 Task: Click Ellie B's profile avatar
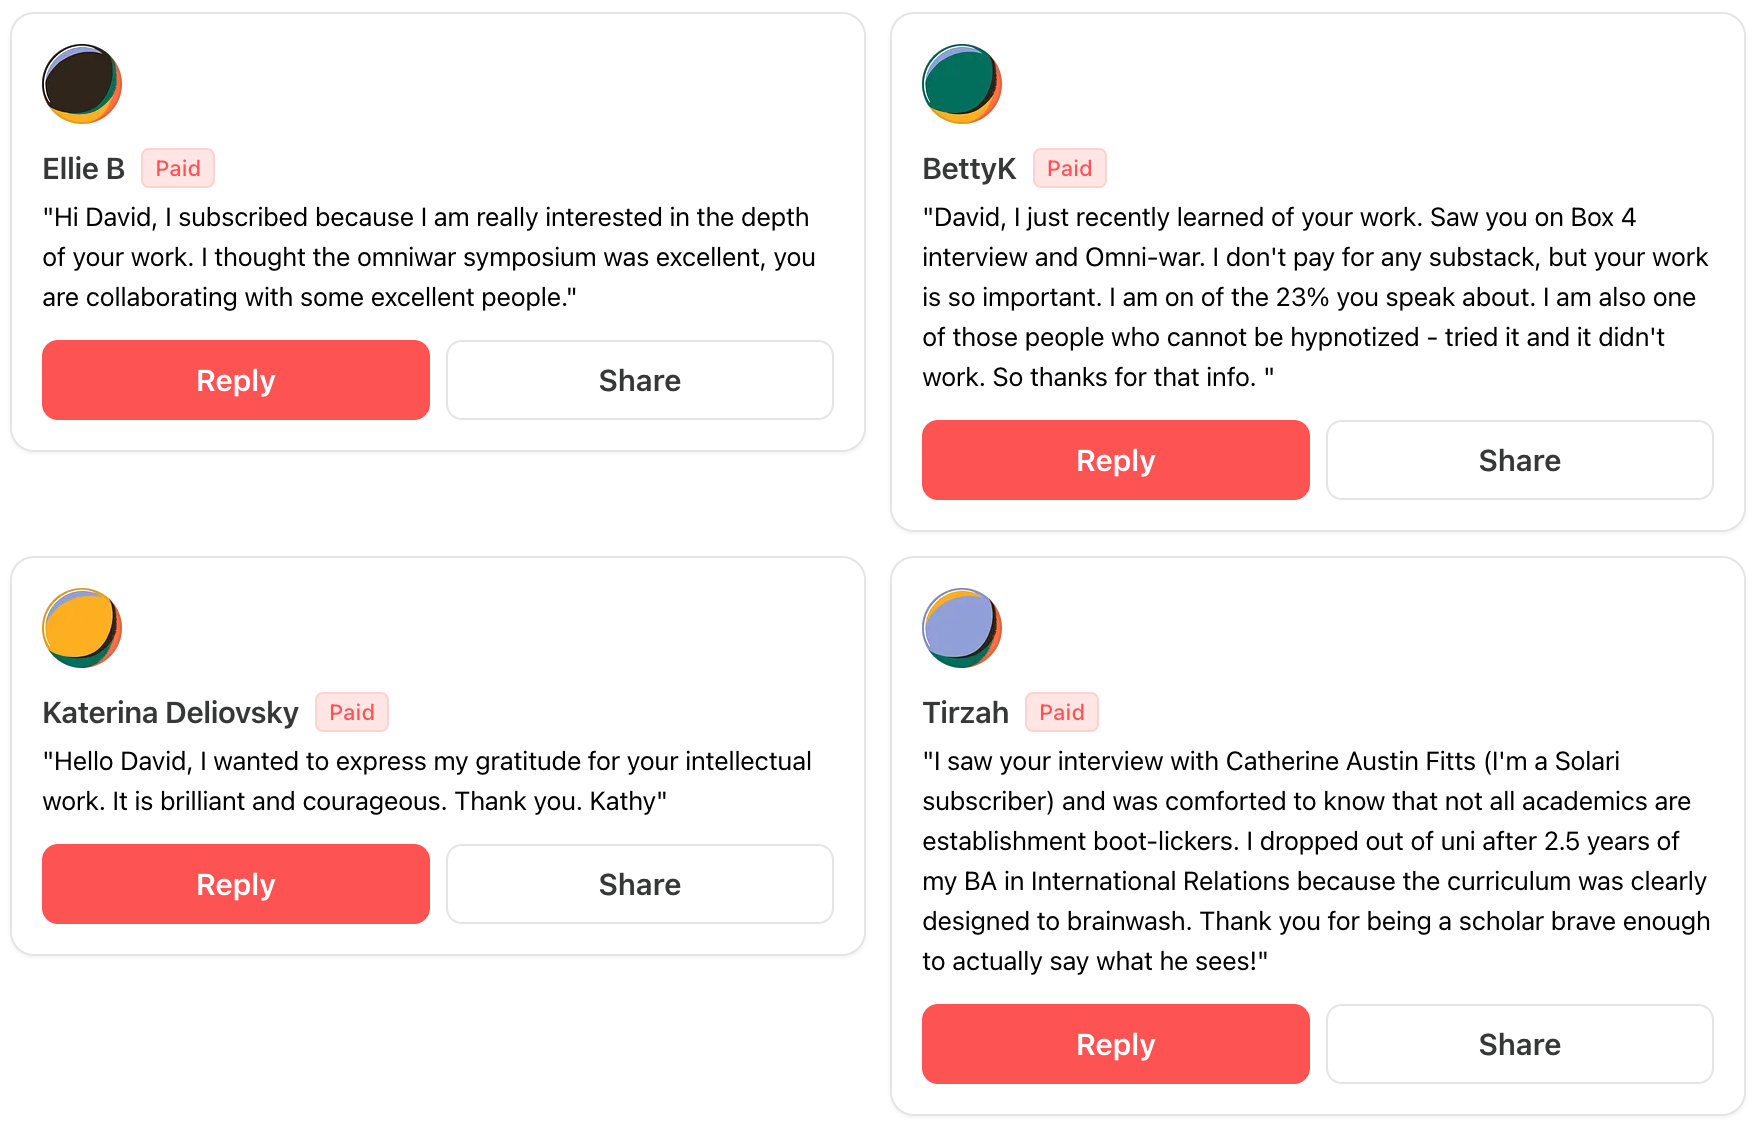pos(82,84)
